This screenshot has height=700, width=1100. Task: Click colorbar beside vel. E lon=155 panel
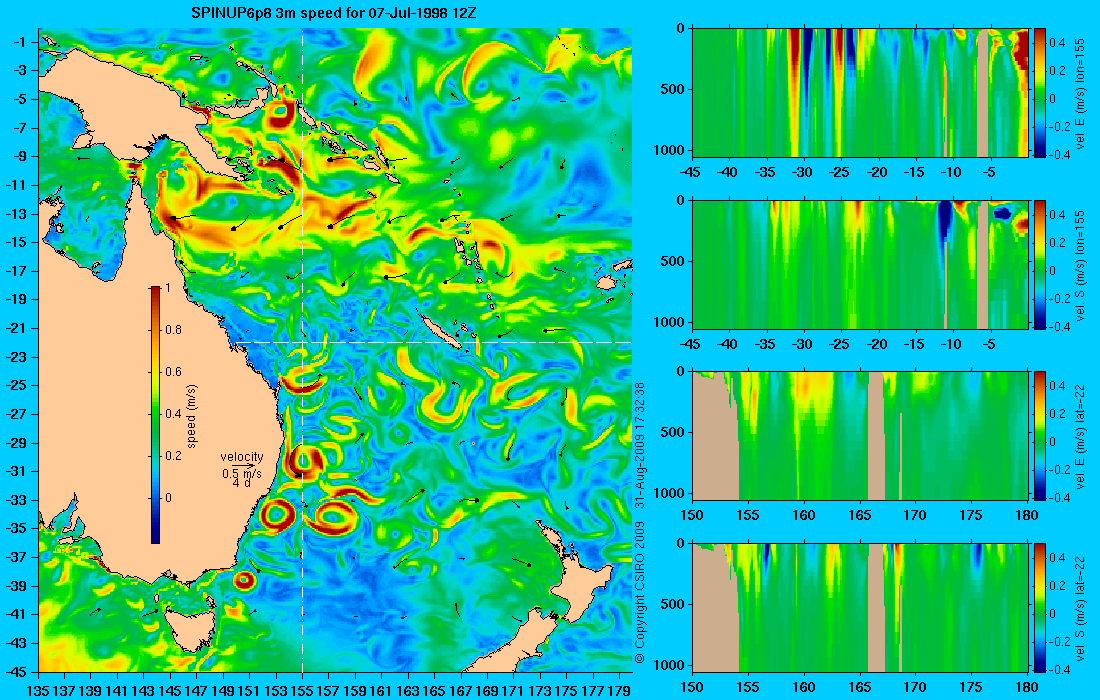point(1040,93)
